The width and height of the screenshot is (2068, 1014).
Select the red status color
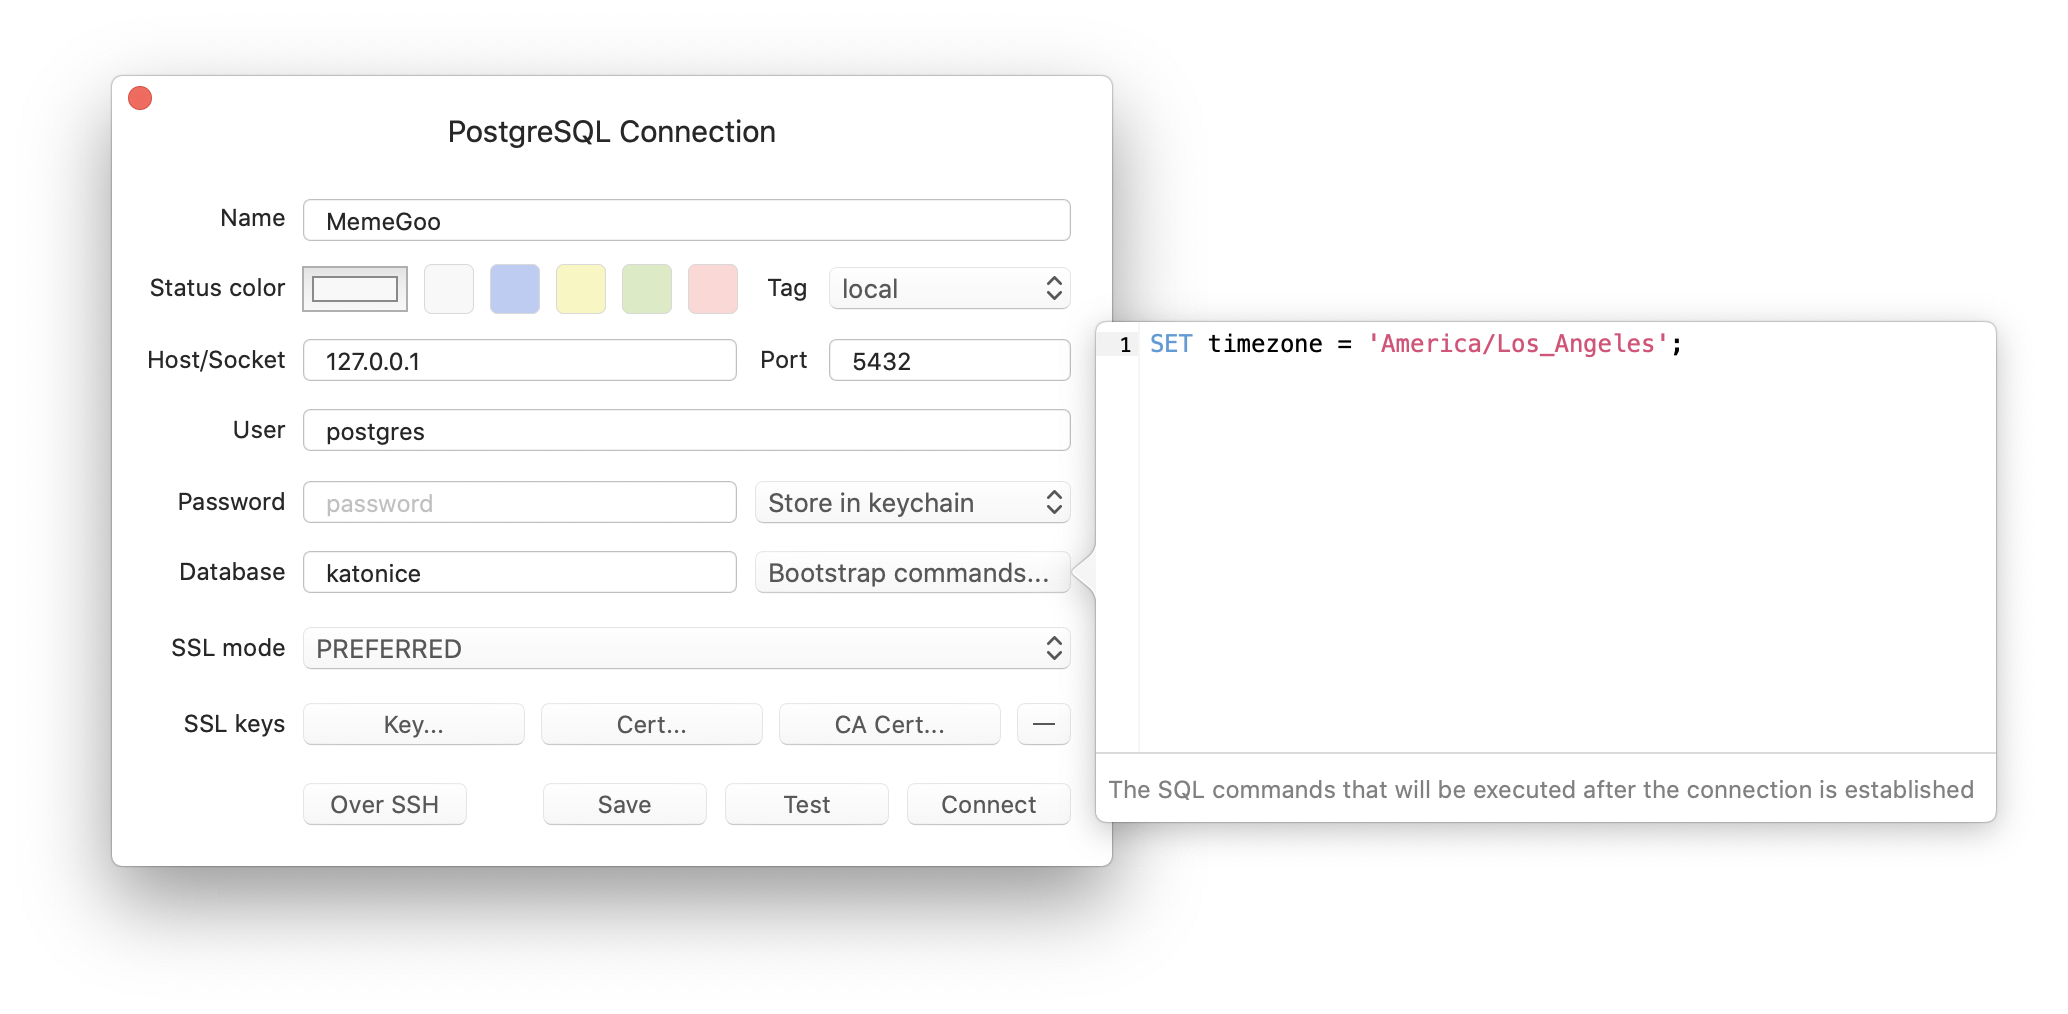(x=712, y=288)
